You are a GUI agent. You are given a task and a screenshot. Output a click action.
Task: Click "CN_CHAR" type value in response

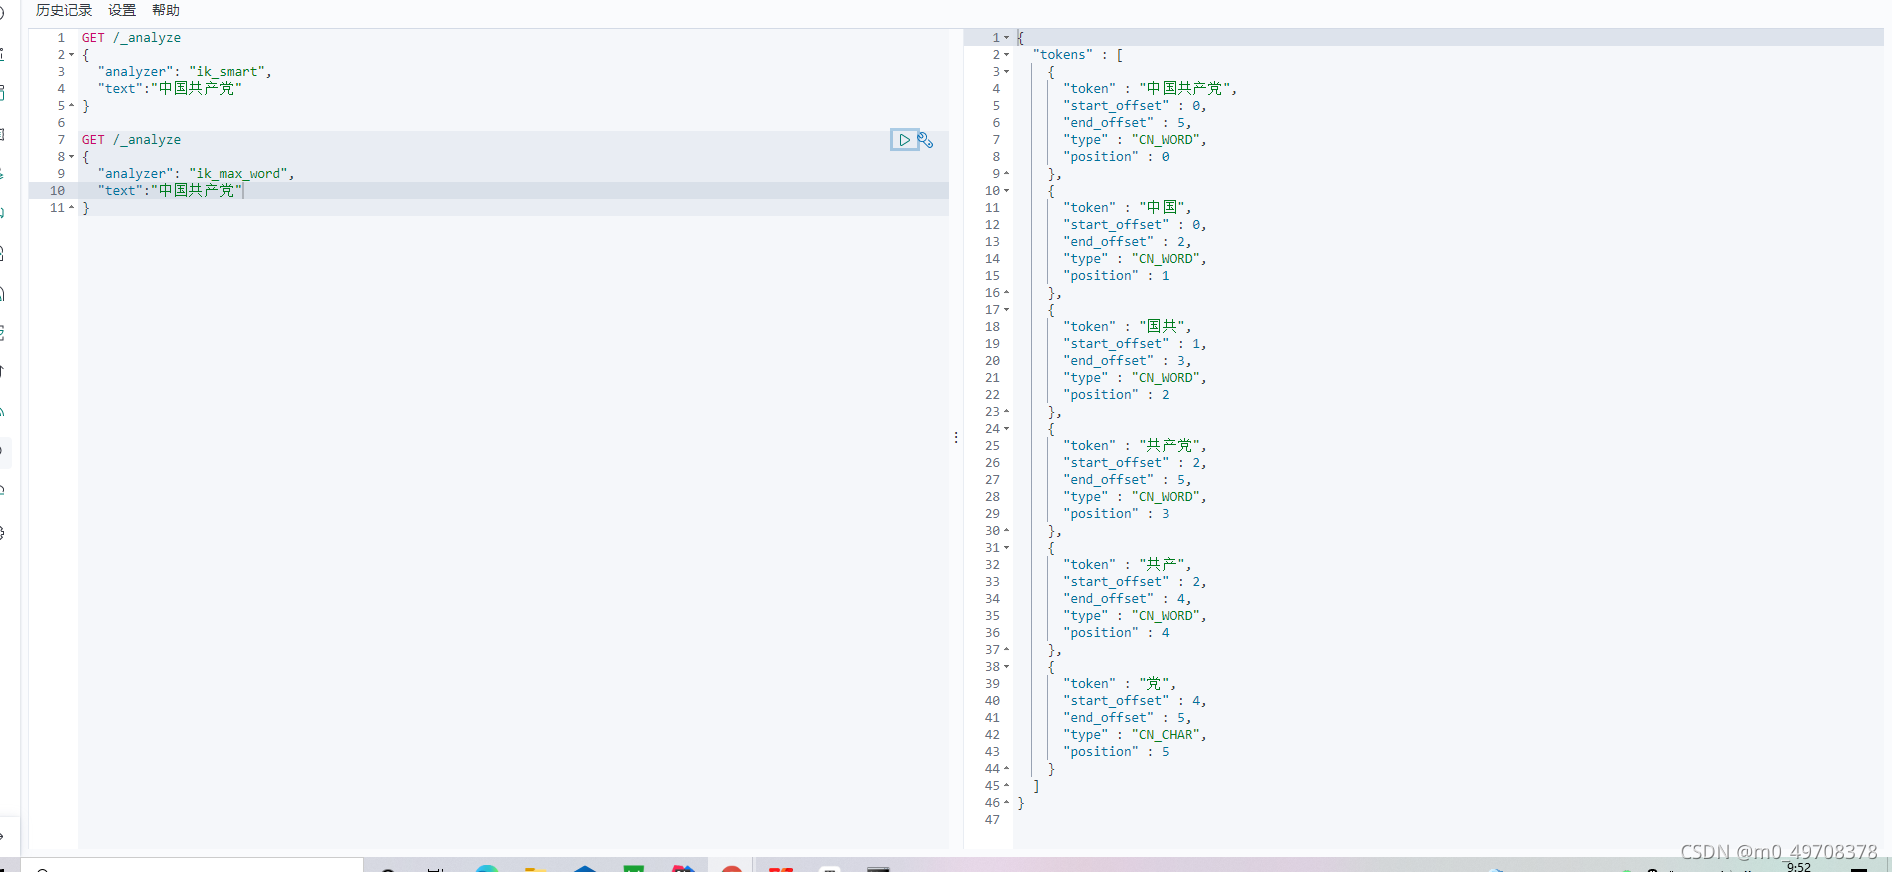click(1166, 735)
